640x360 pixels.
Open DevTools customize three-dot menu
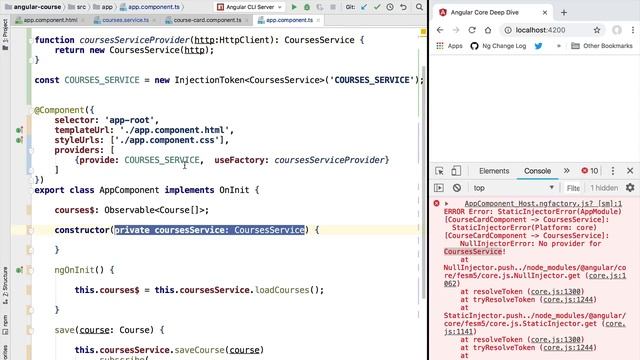613,171
